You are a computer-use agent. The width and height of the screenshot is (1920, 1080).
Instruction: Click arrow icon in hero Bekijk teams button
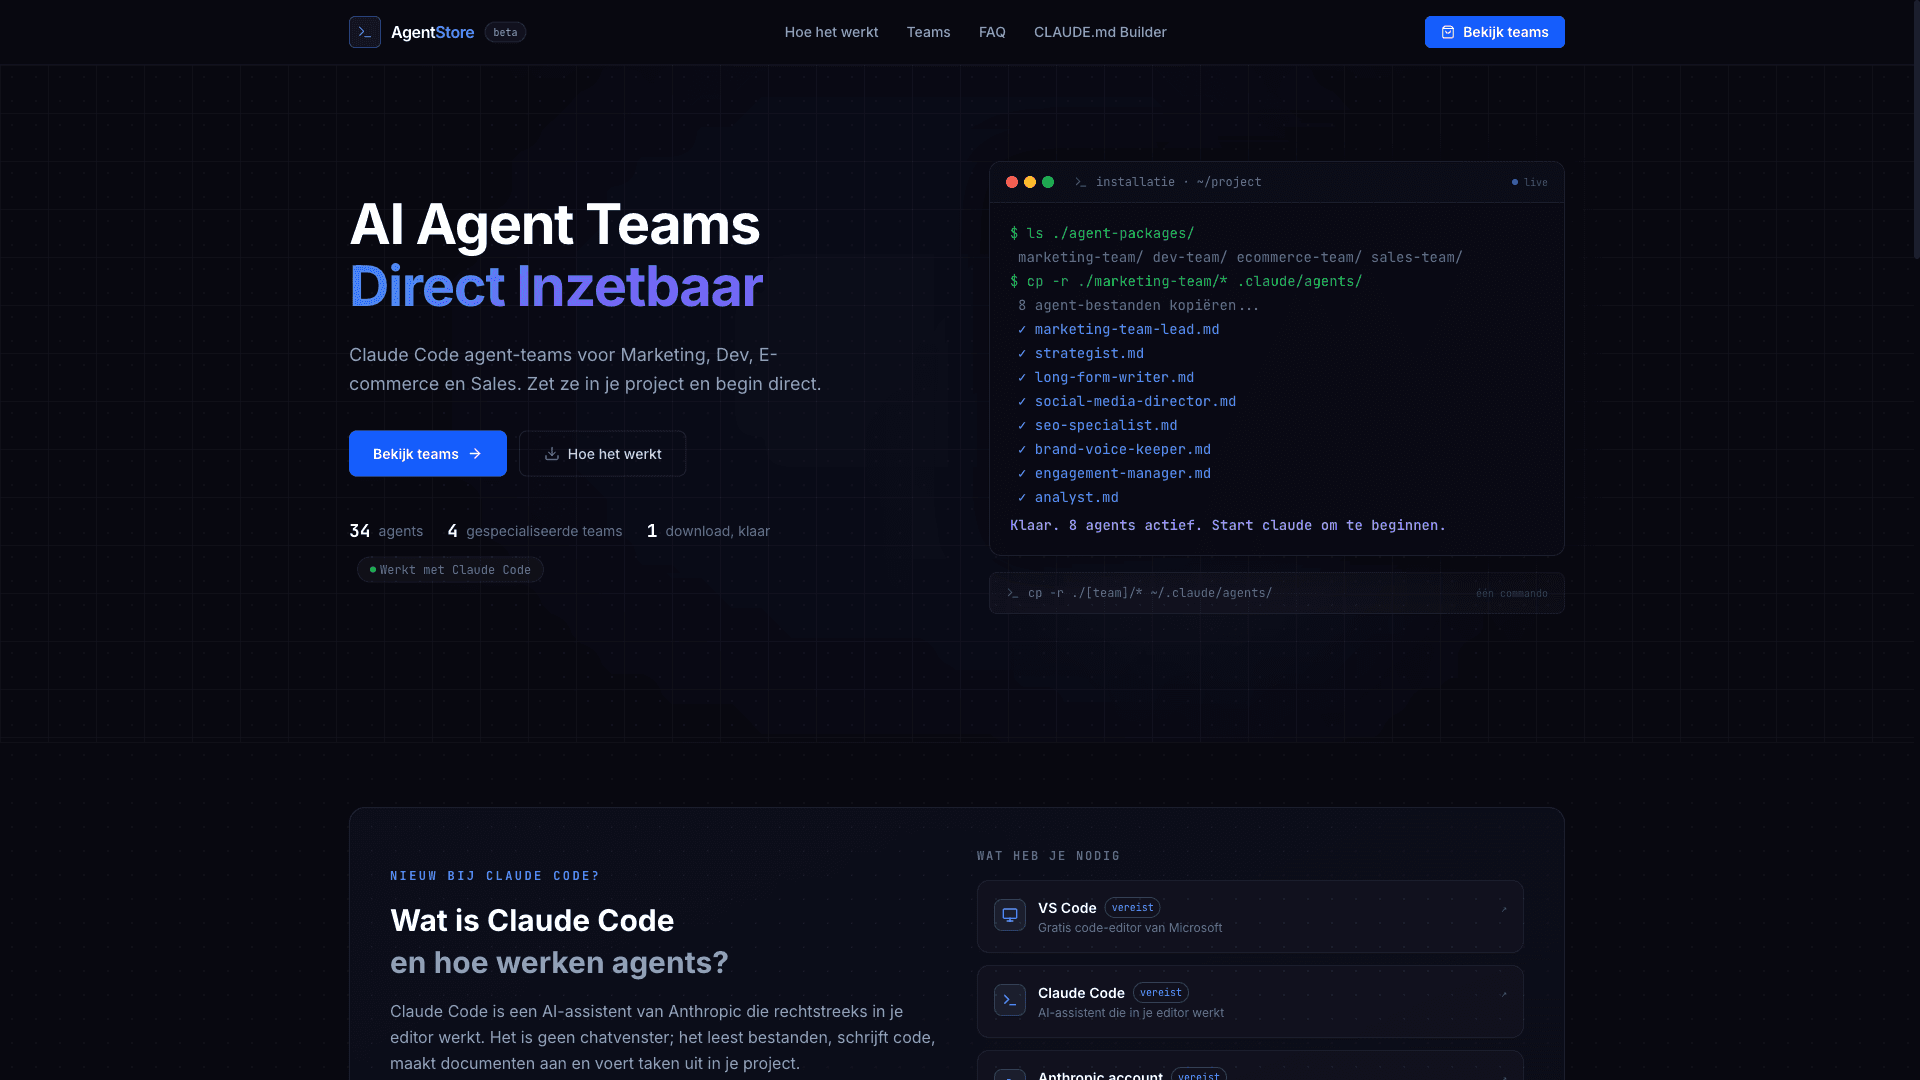click(475, 454)
